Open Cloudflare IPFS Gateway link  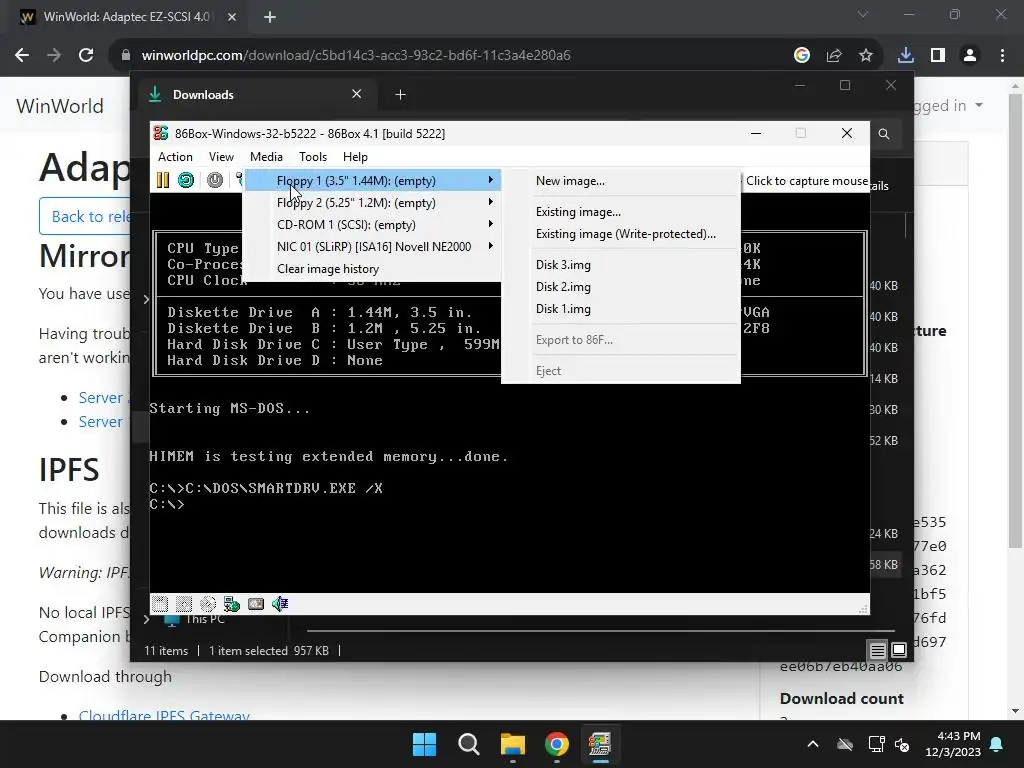click(x=164, y=716)
